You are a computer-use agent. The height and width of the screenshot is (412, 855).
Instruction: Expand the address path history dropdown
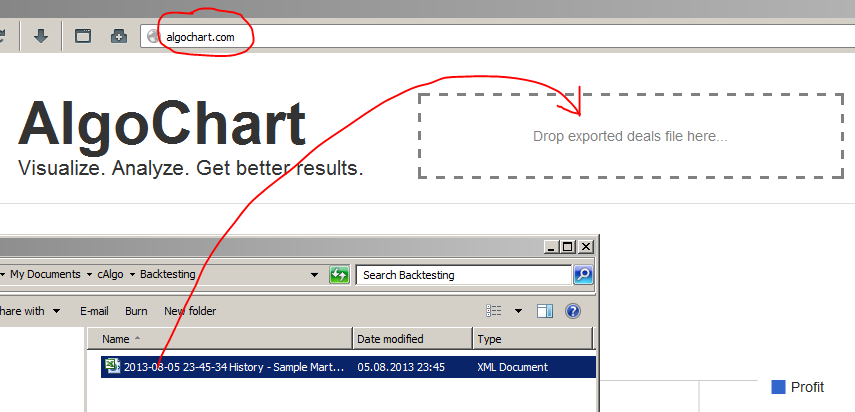tap(314, 275)
